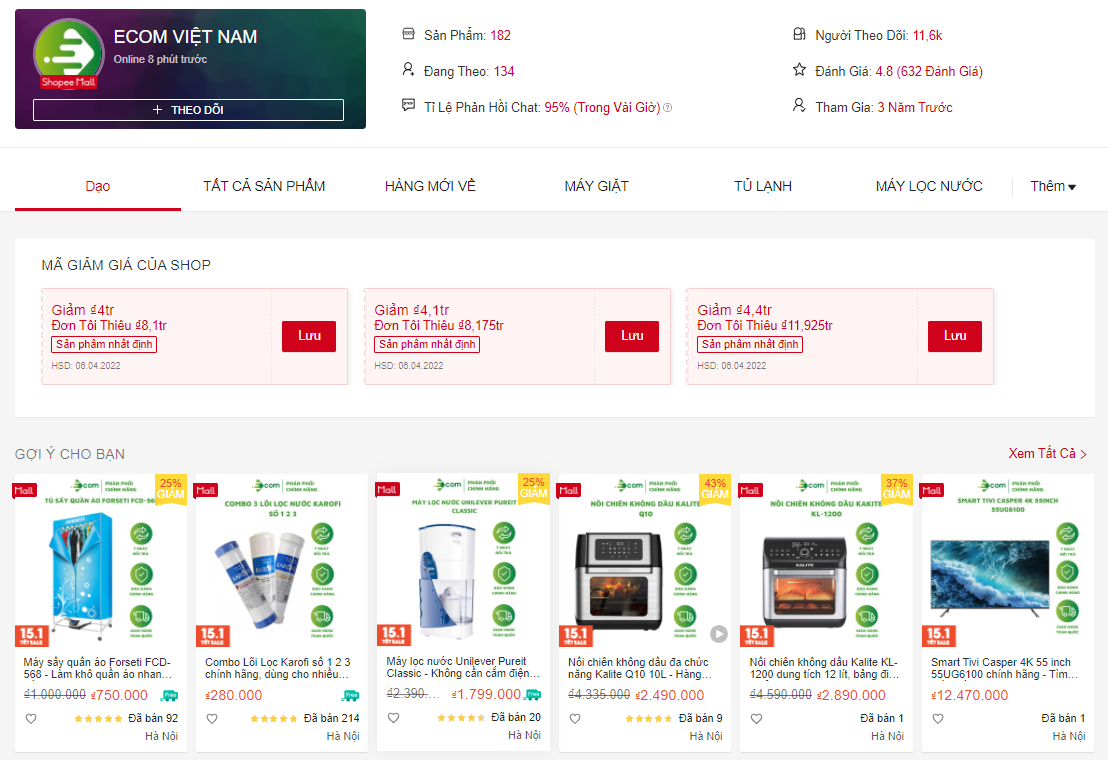Click the Đang Theo person icon

click(408, 69)
